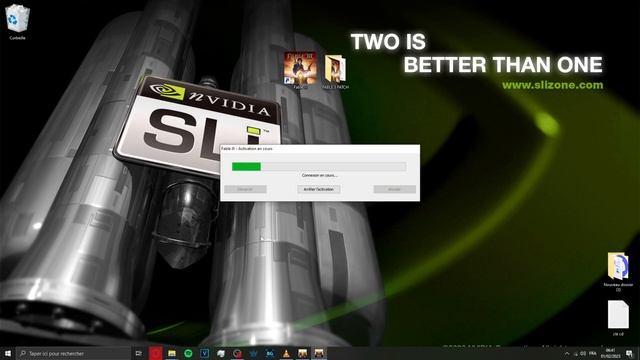
Task: Open the first Fable III taskbar icon
Action: tap(302, 353)
